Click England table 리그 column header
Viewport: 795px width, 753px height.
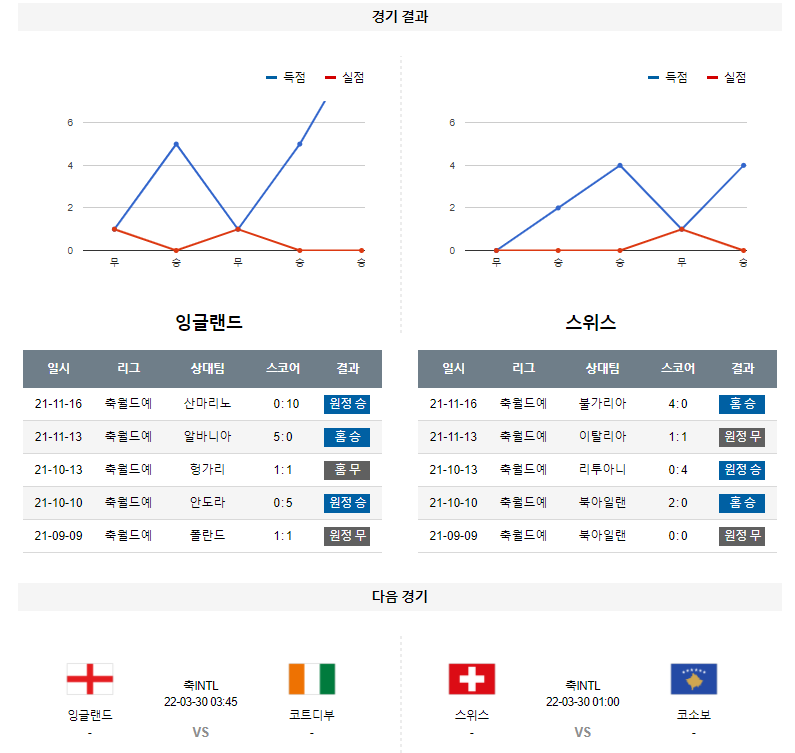pyautogui.click(x=128, y=369)
